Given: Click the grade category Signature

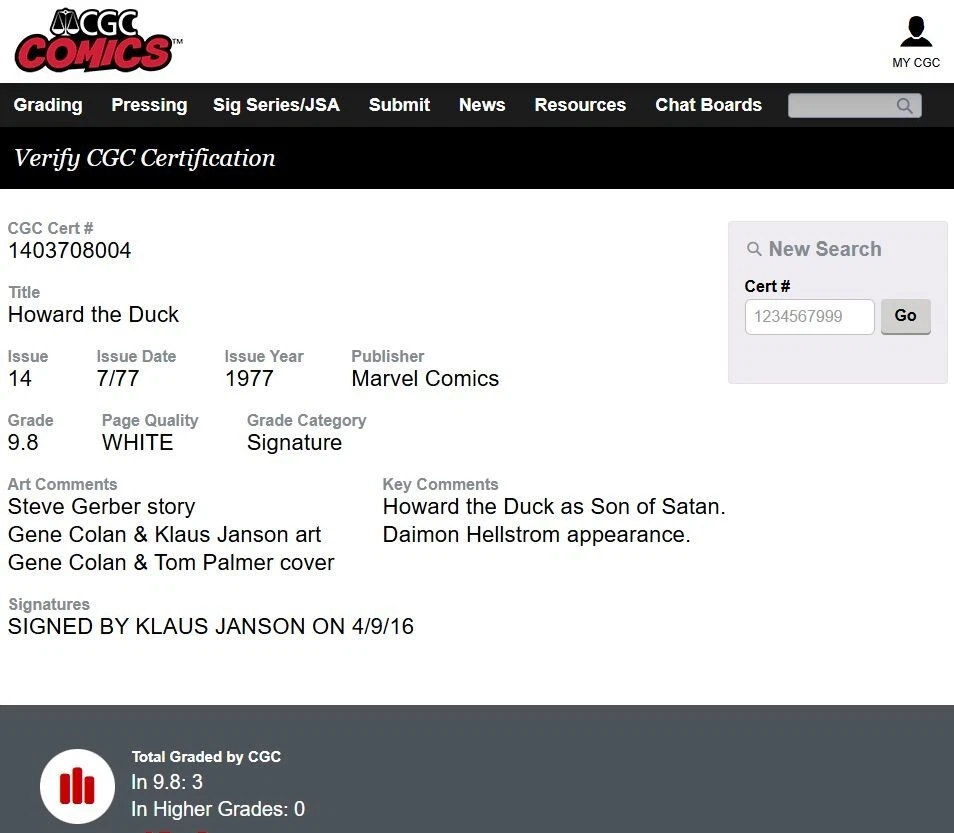Looking at the screenshot, I should pyautogui.click(x=294, y=442).
